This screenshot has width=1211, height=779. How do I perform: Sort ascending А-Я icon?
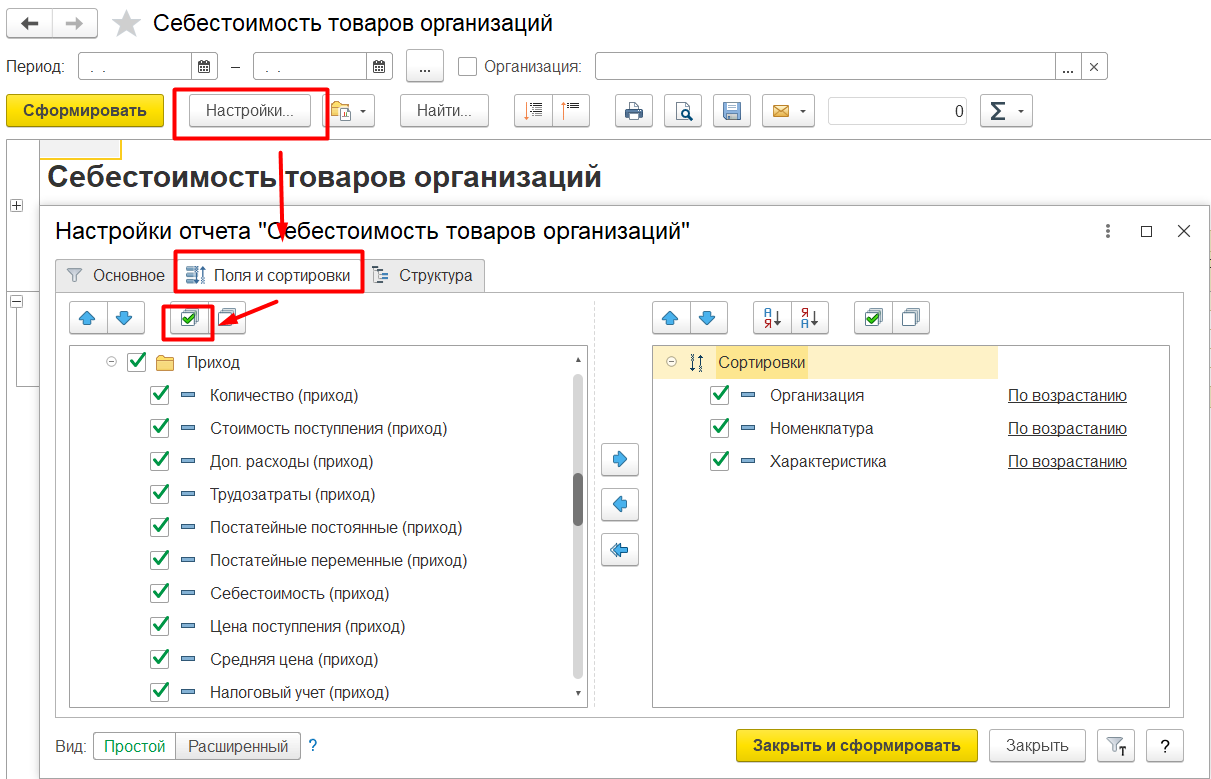coord(773,318)
